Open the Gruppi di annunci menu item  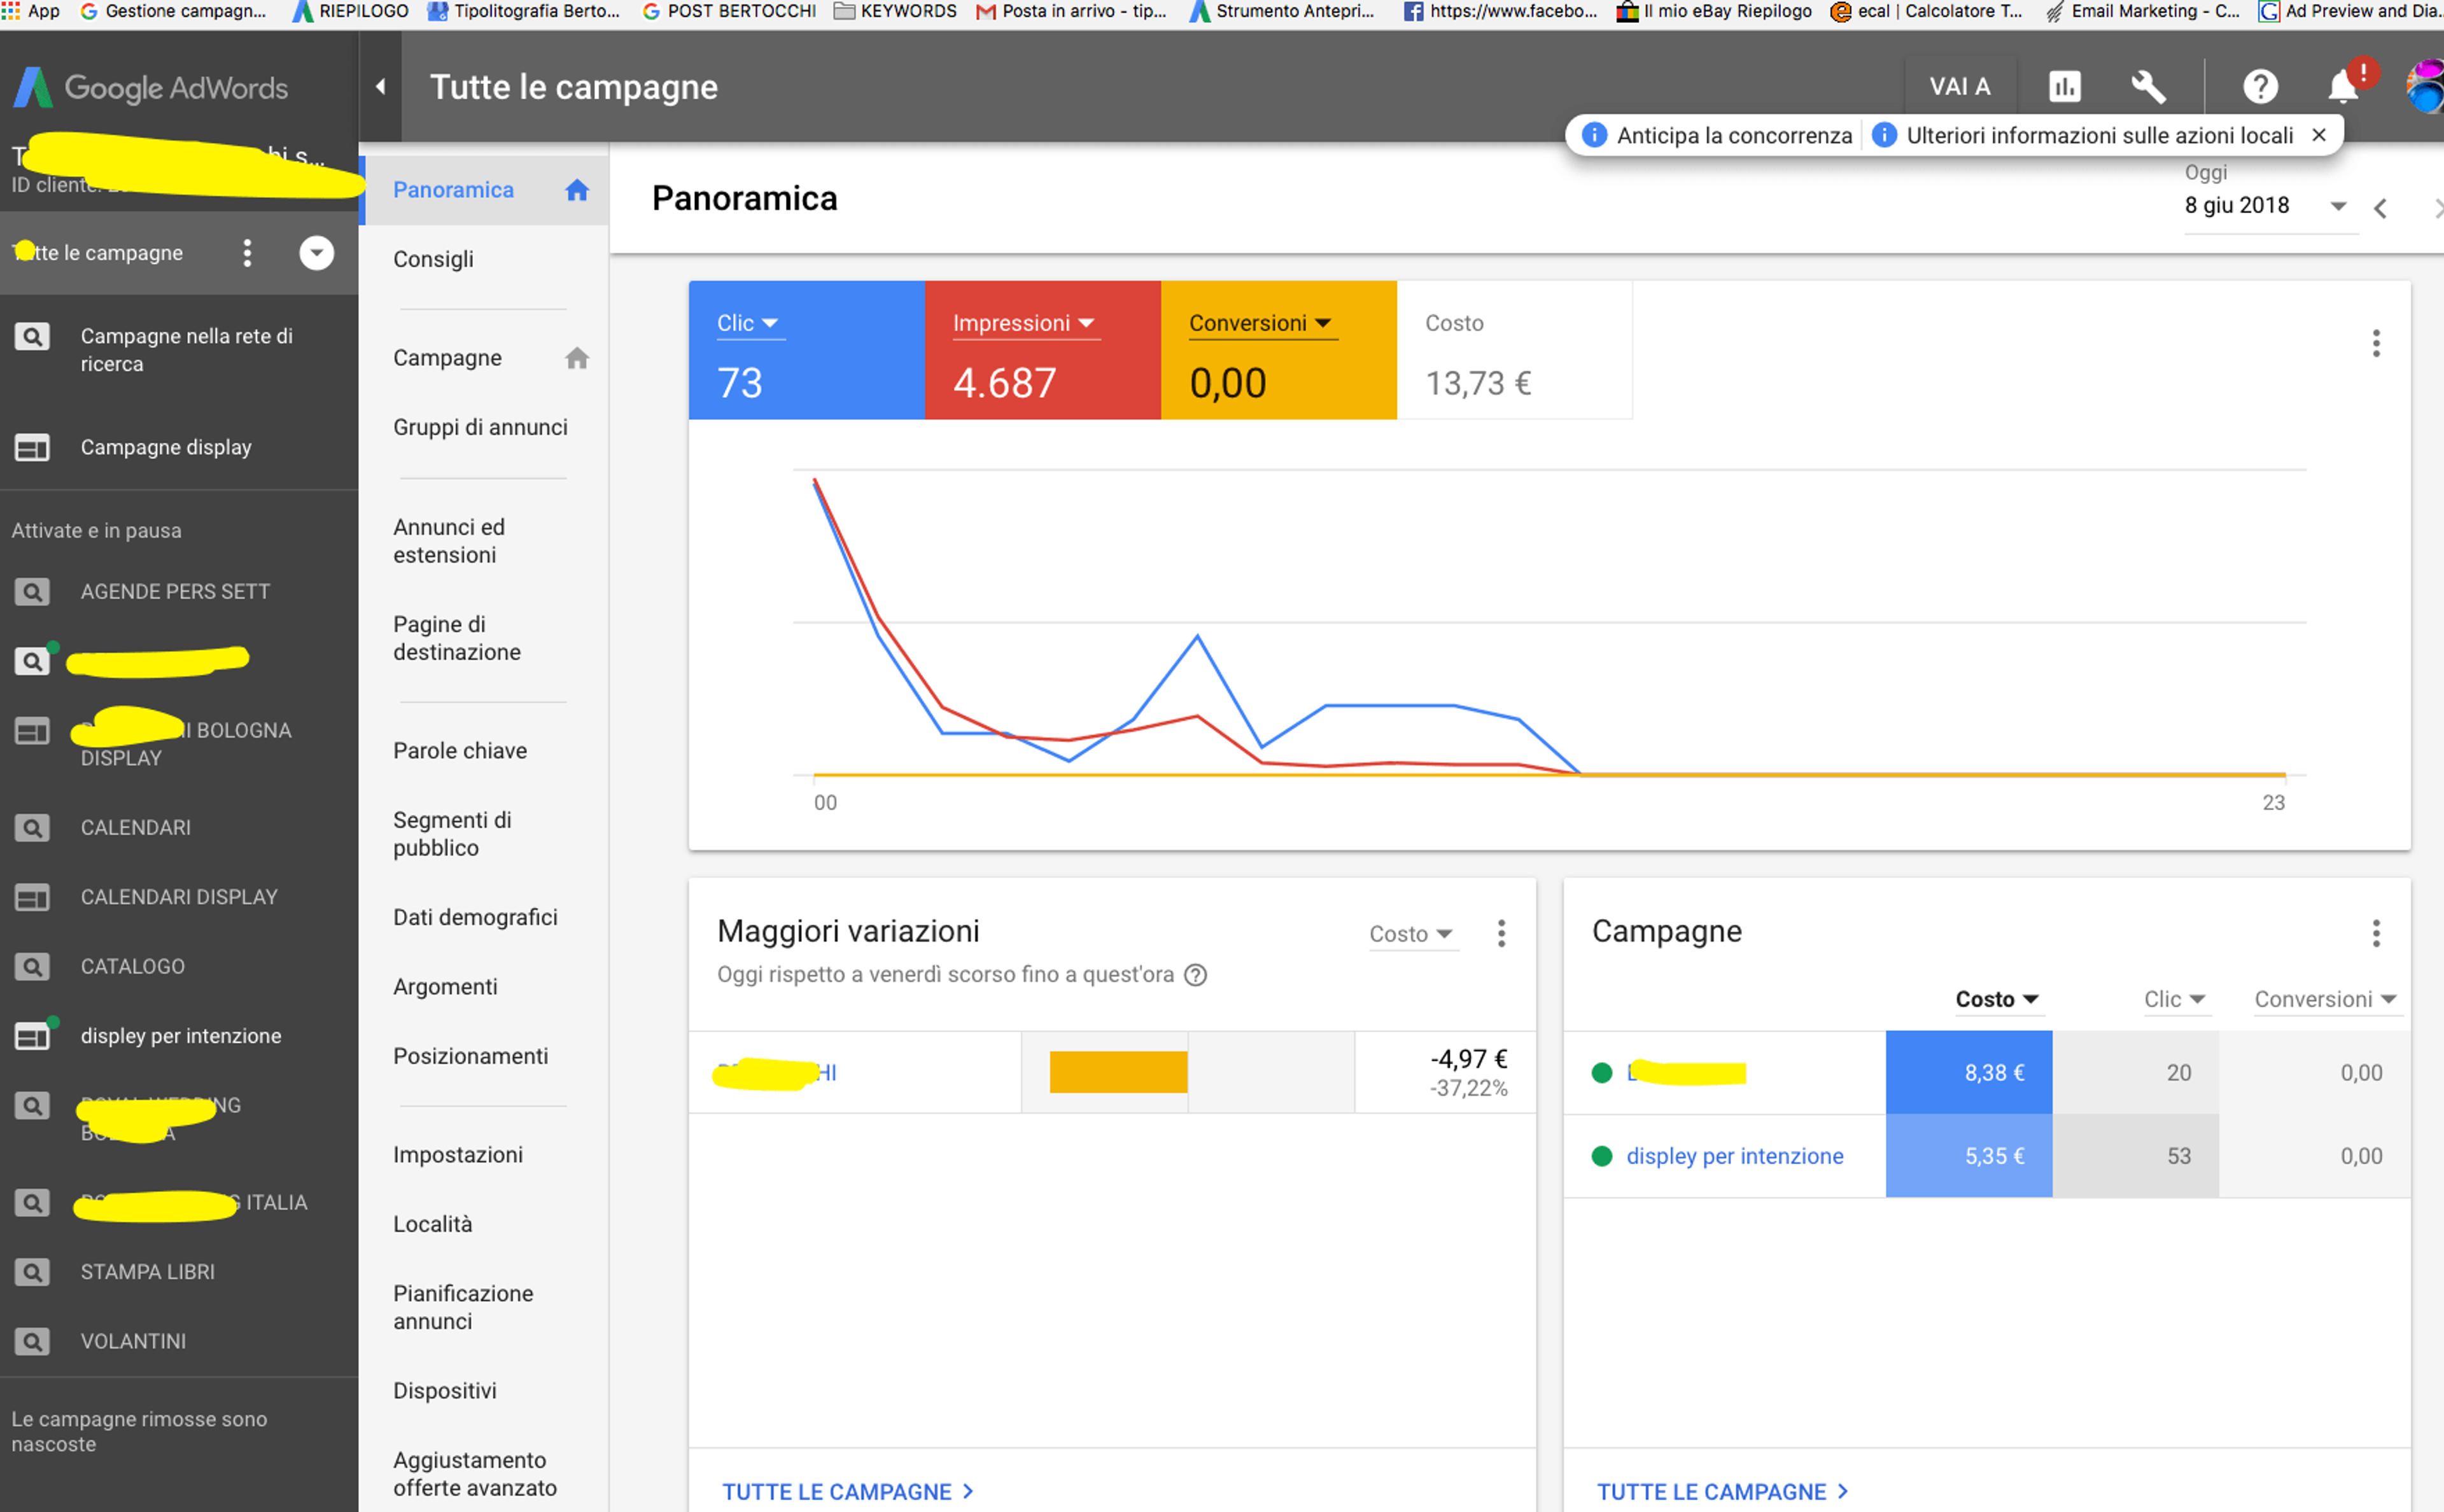[480, 427]
